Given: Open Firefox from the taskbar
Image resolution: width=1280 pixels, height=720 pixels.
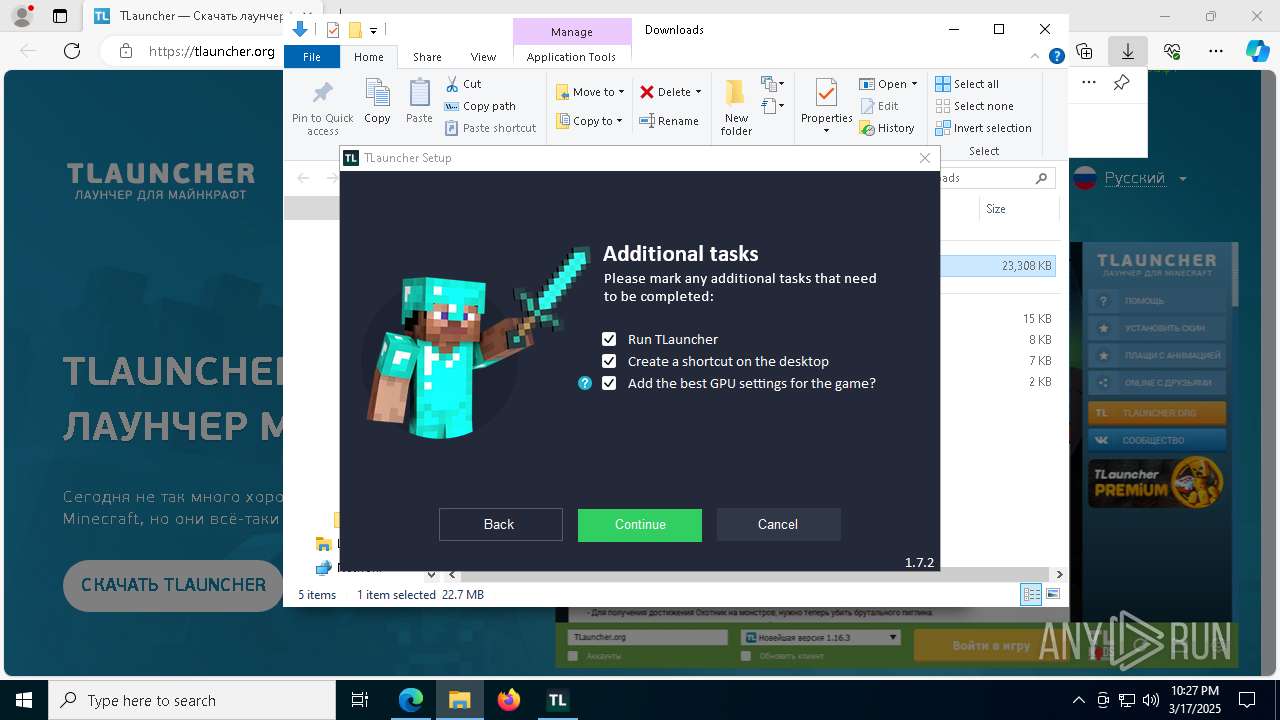Looking at the screenshot, I should tap(509, 700).
